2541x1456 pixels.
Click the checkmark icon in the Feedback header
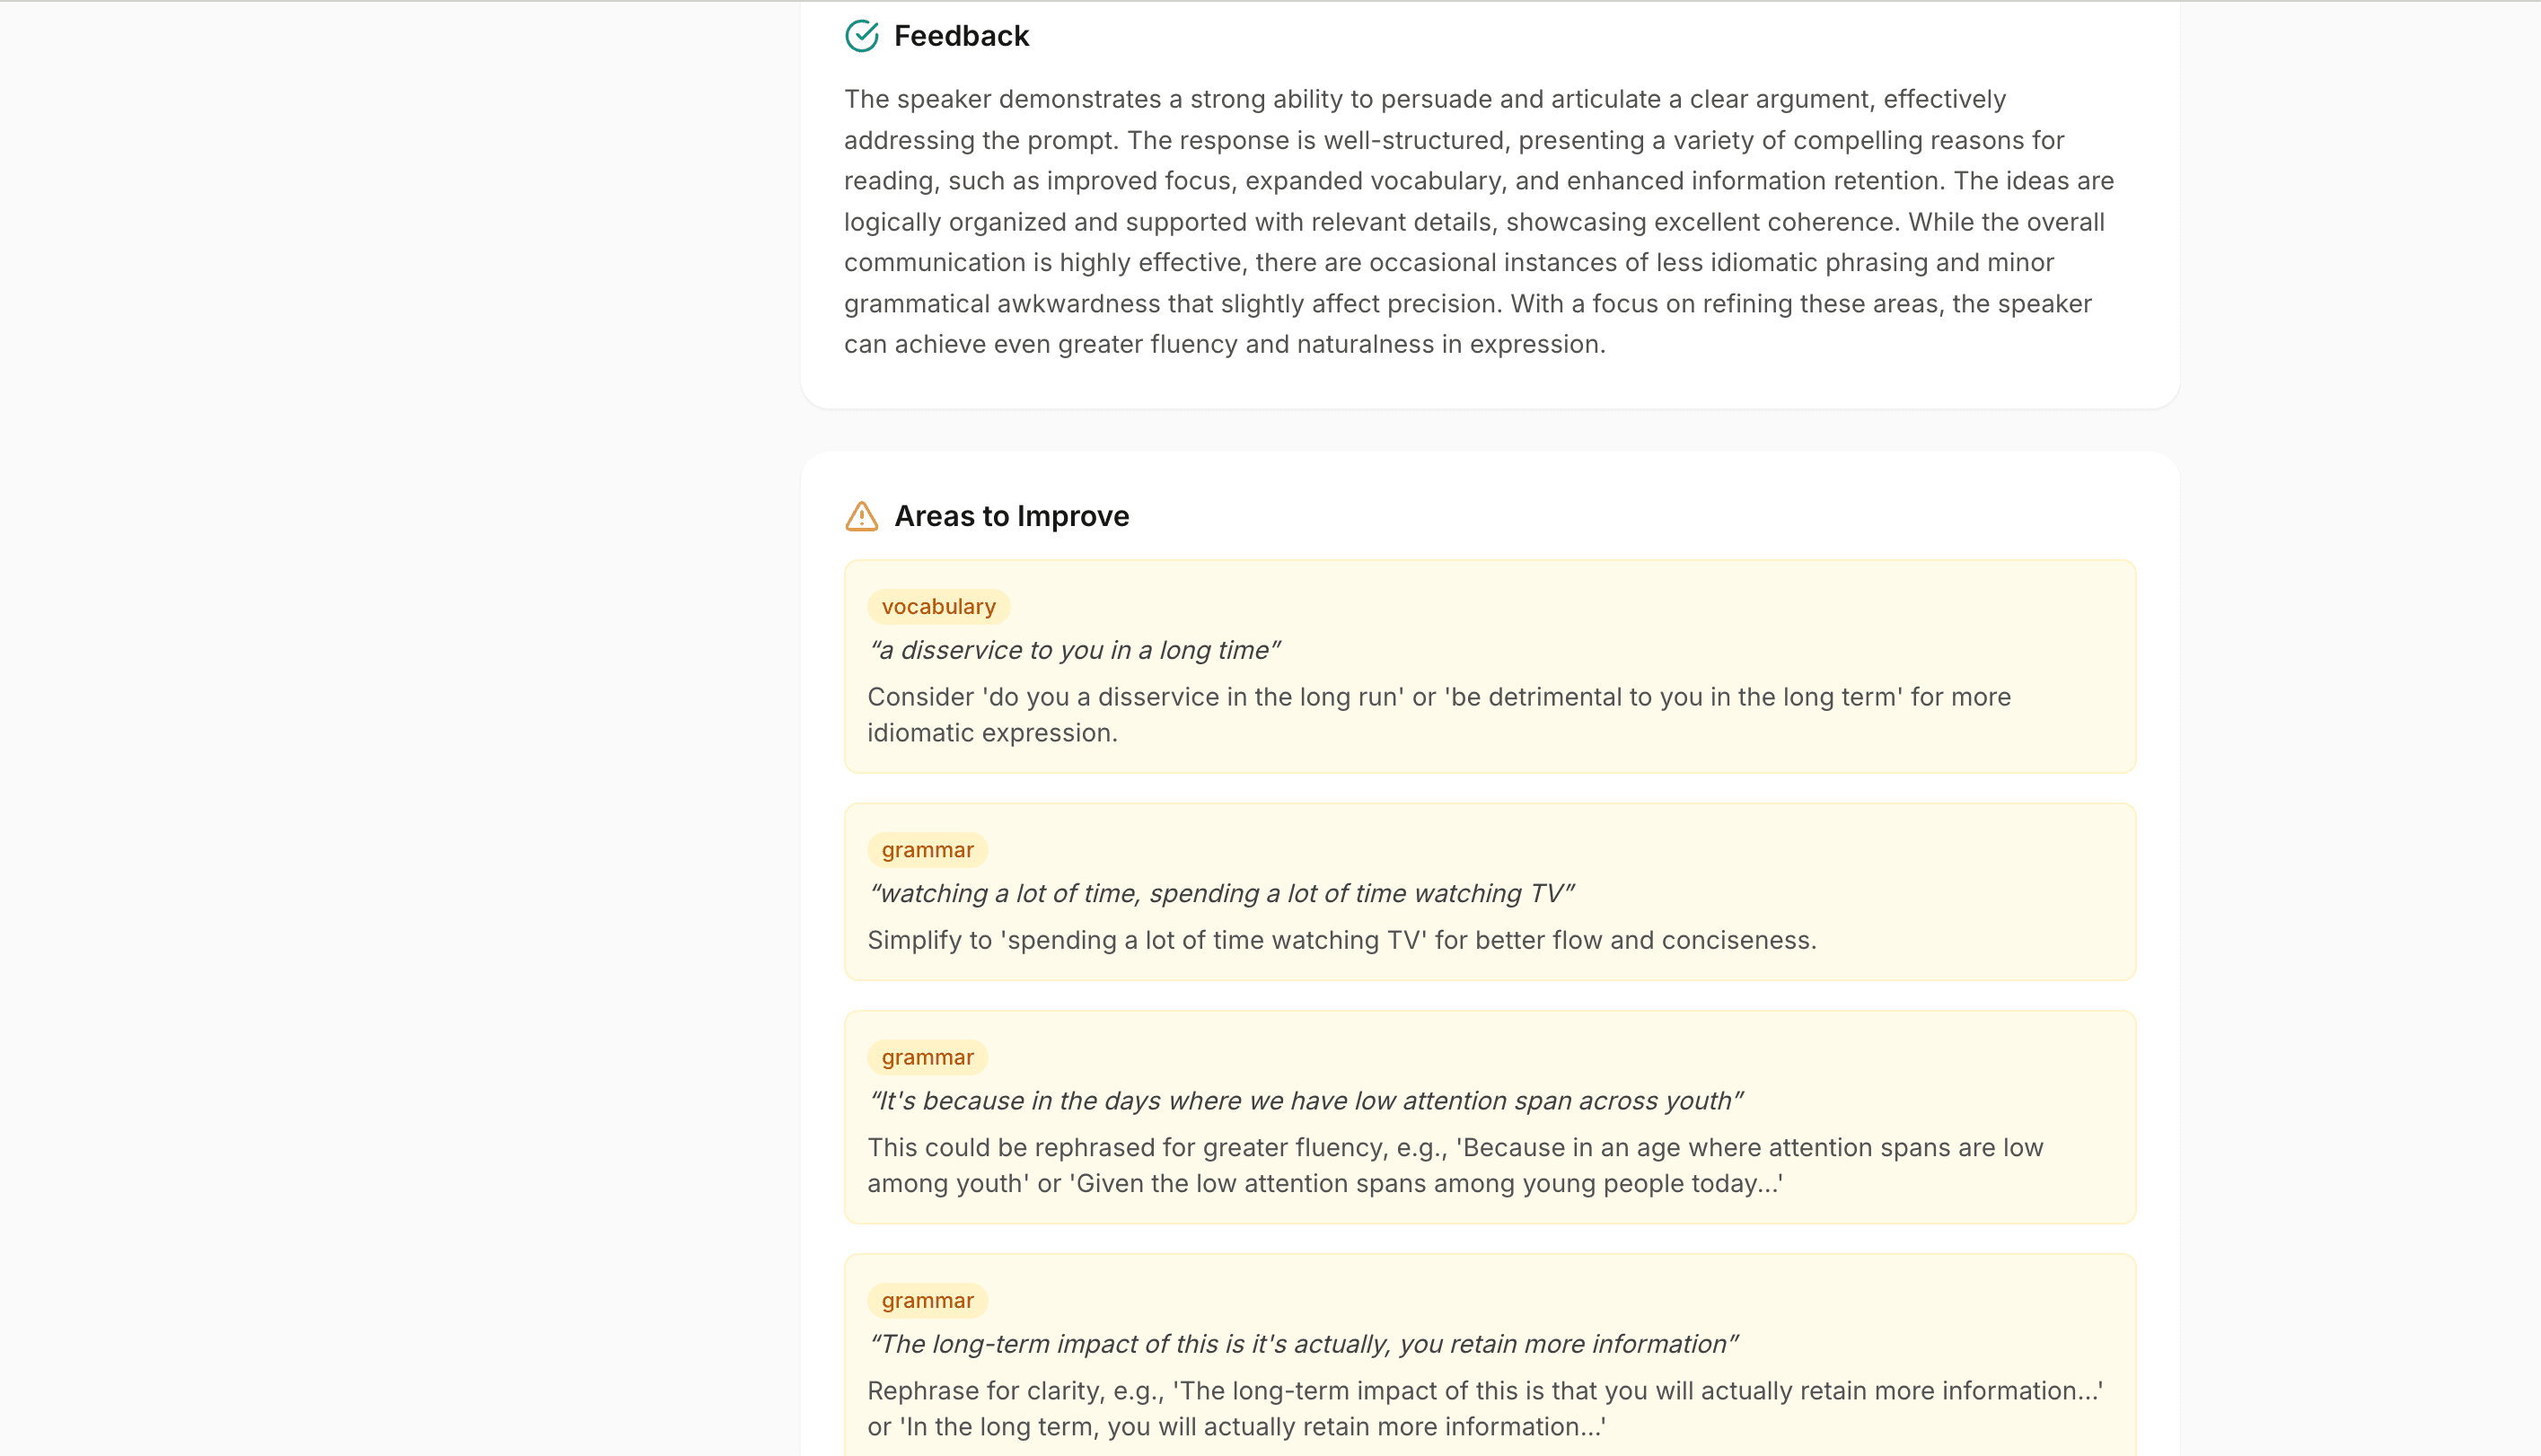point(861,35)
